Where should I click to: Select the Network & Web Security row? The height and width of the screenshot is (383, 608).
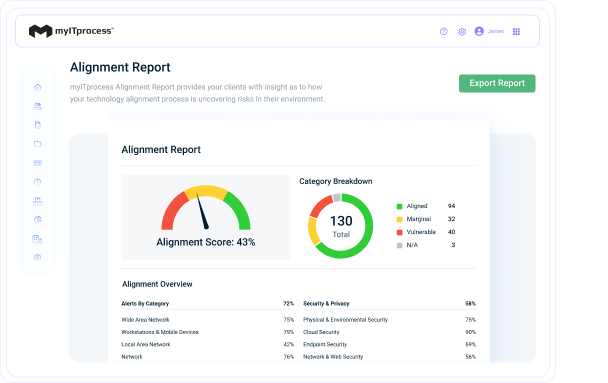(389, 357)
